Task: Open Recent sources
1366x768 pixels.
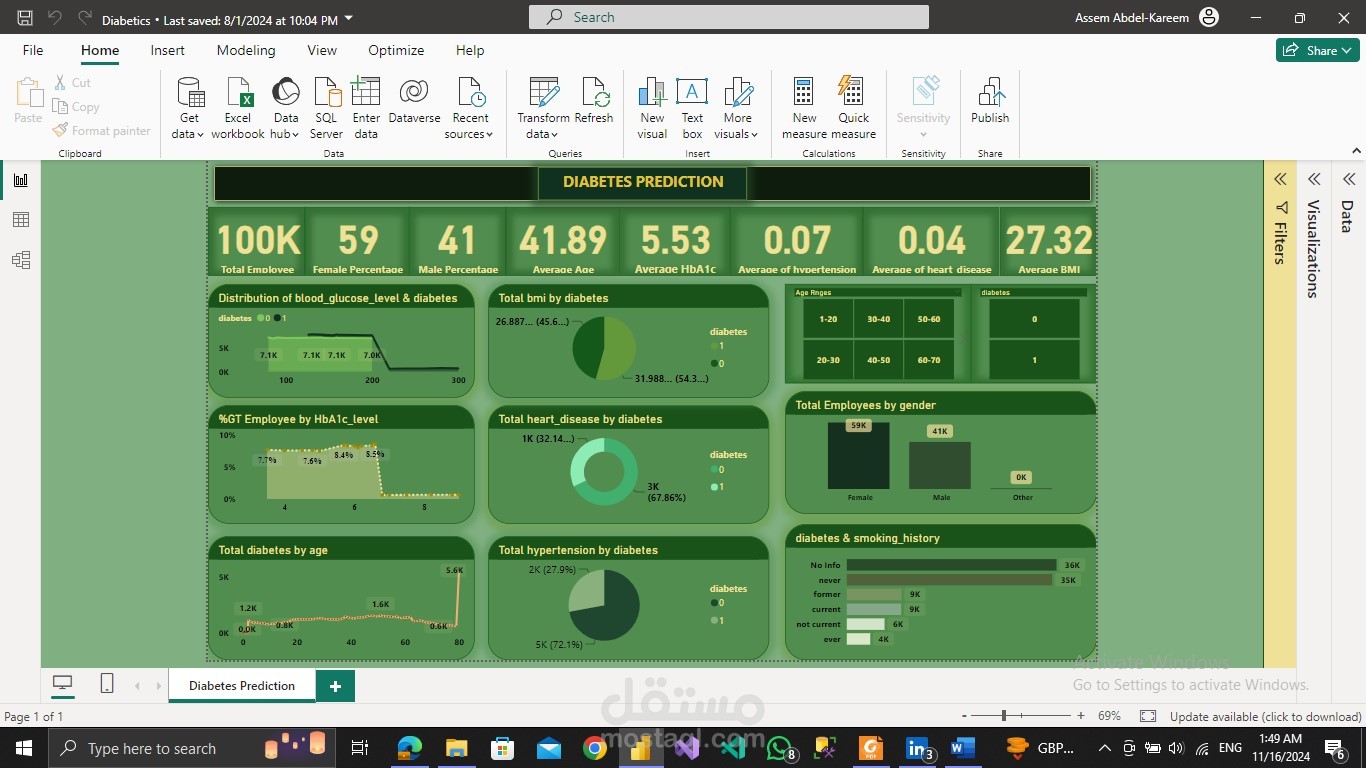Action: tap(470, 108)
